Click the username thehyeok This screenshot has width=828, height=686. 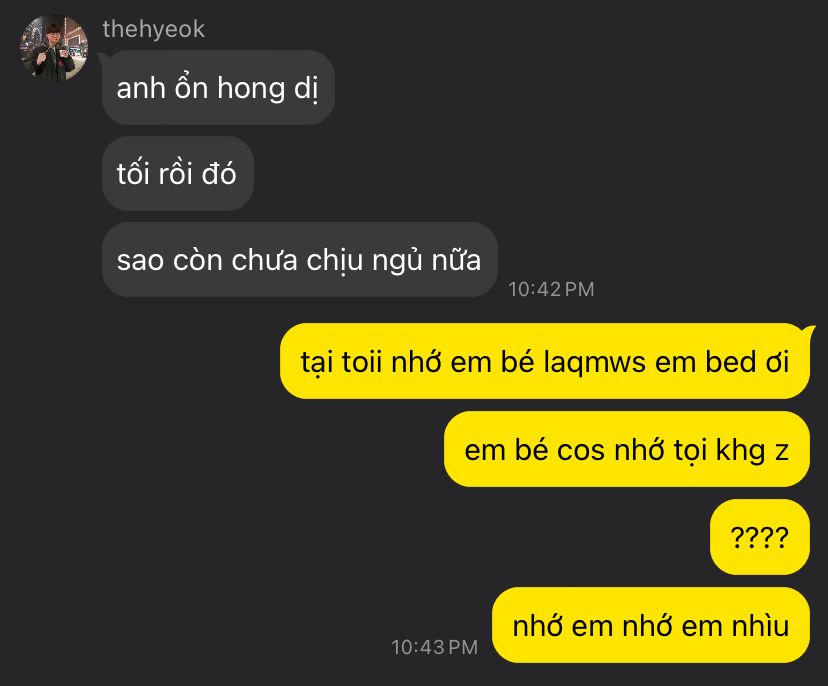click(x=153, y=29)
